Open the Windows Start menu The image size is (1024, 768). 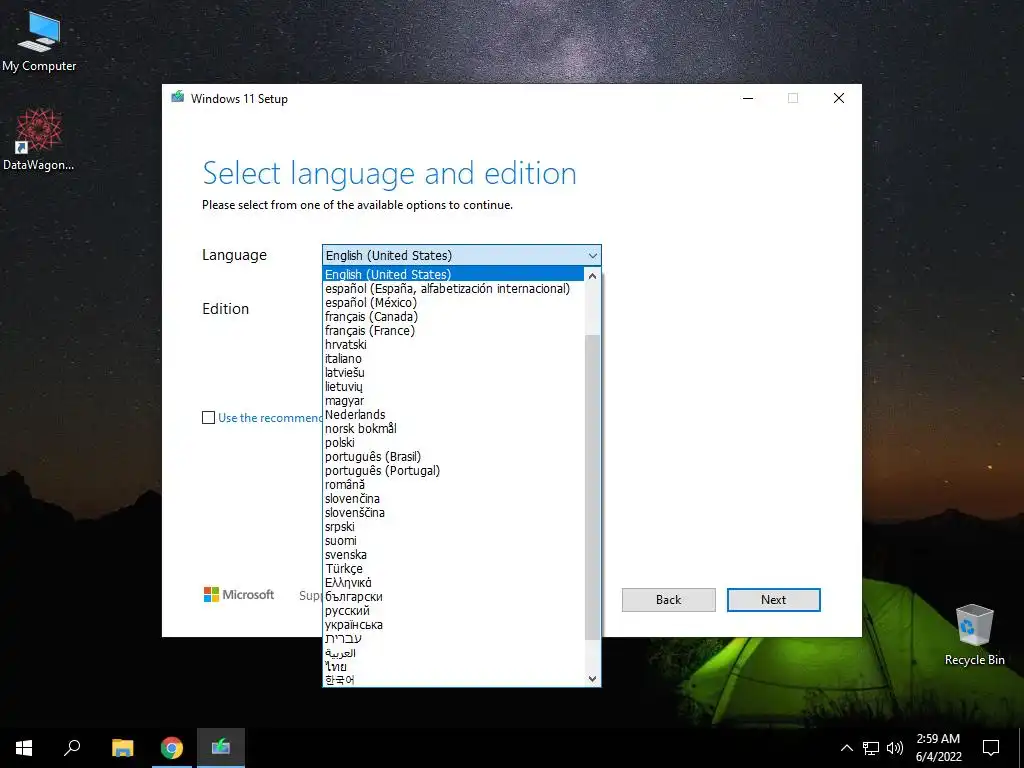[24, 748]
